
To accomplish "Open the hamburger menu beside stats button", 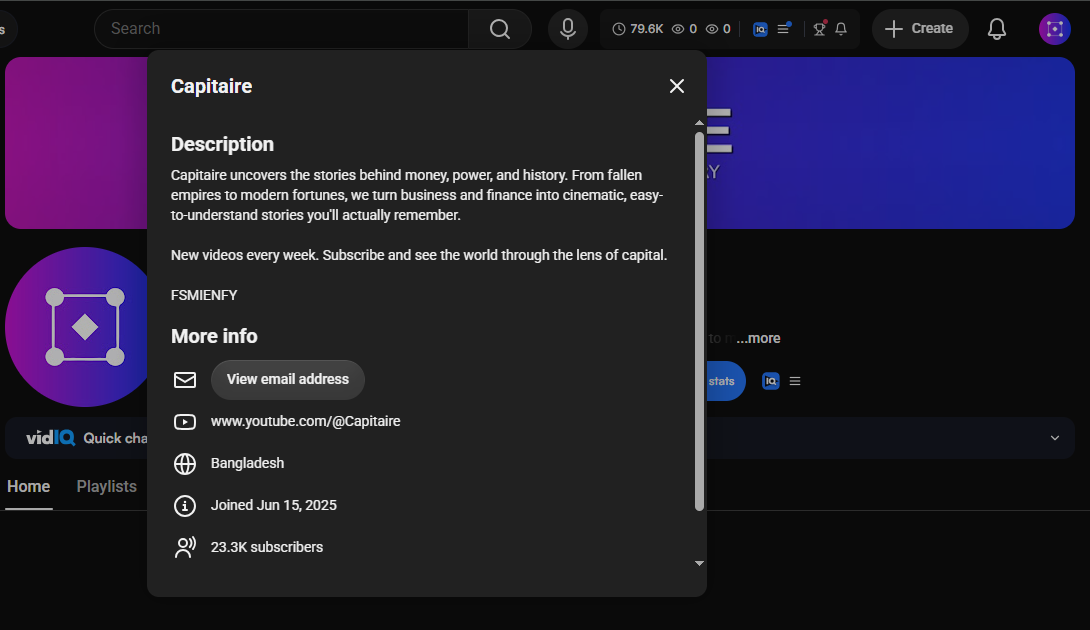I will [x=795, y=381].
